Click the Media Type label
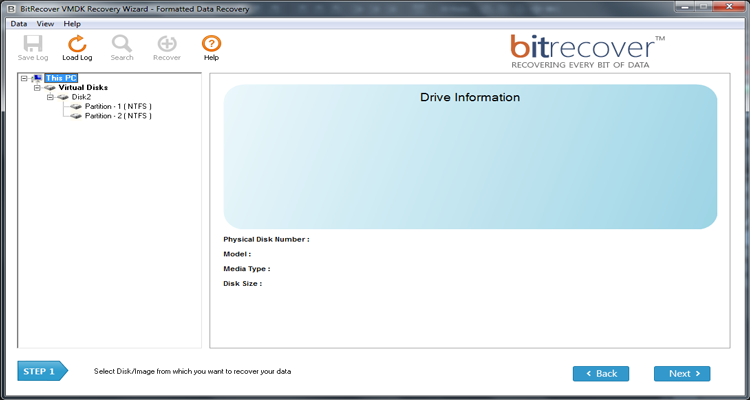 [x=246, y=269]
